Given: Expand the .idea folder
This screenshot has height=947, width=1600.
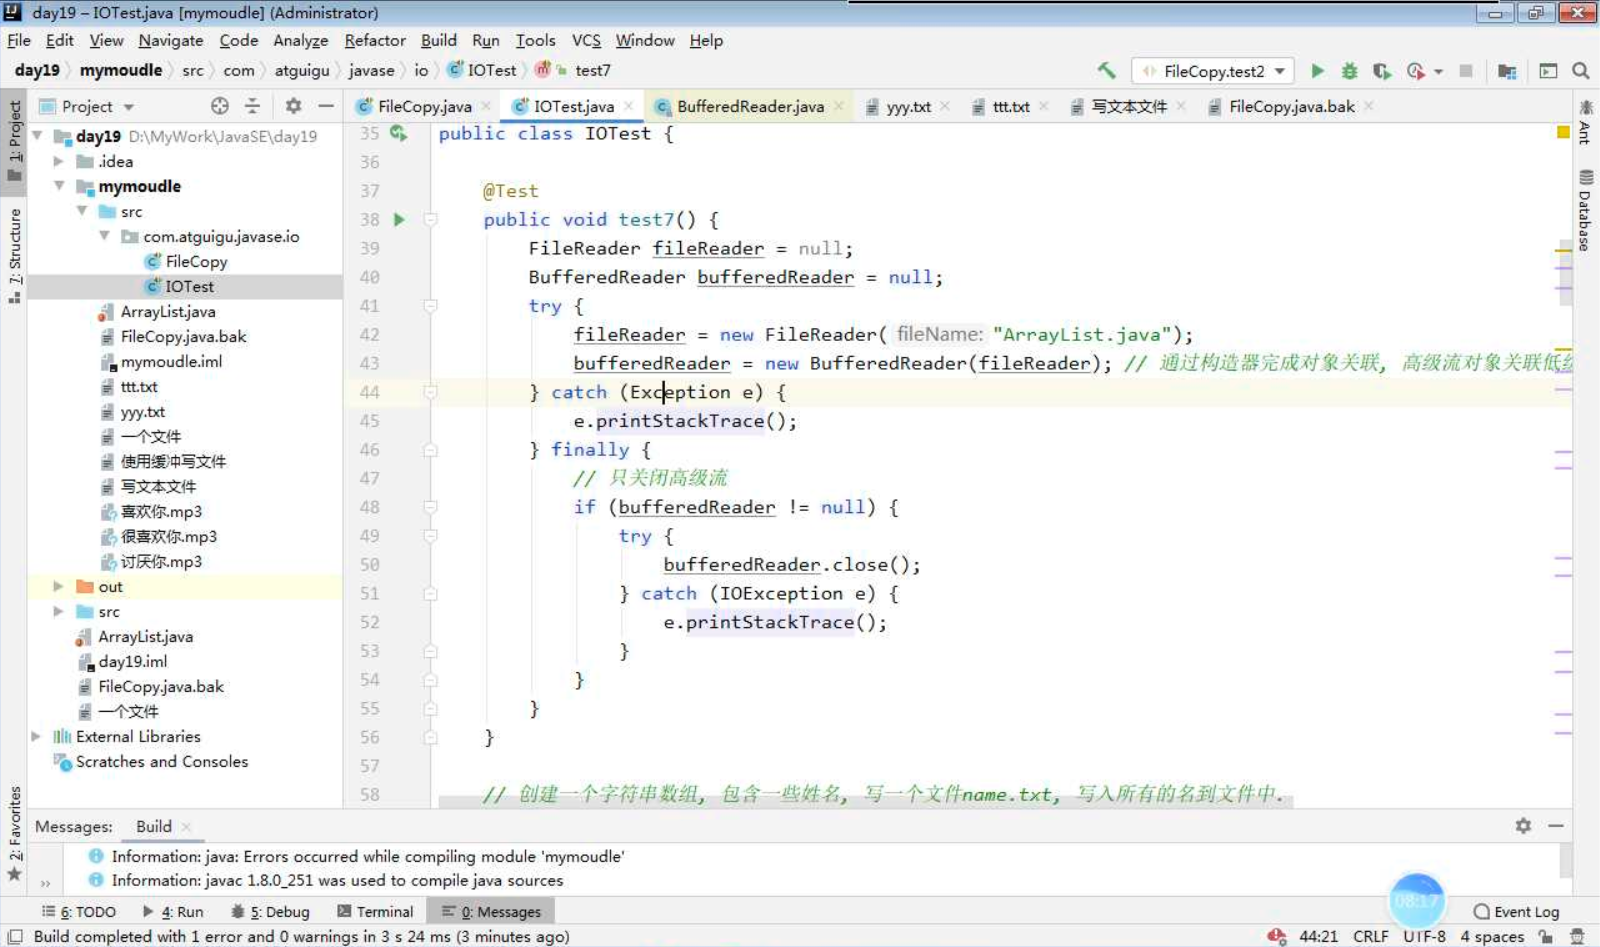Looking at the screenshot, I should coord(59,161).
